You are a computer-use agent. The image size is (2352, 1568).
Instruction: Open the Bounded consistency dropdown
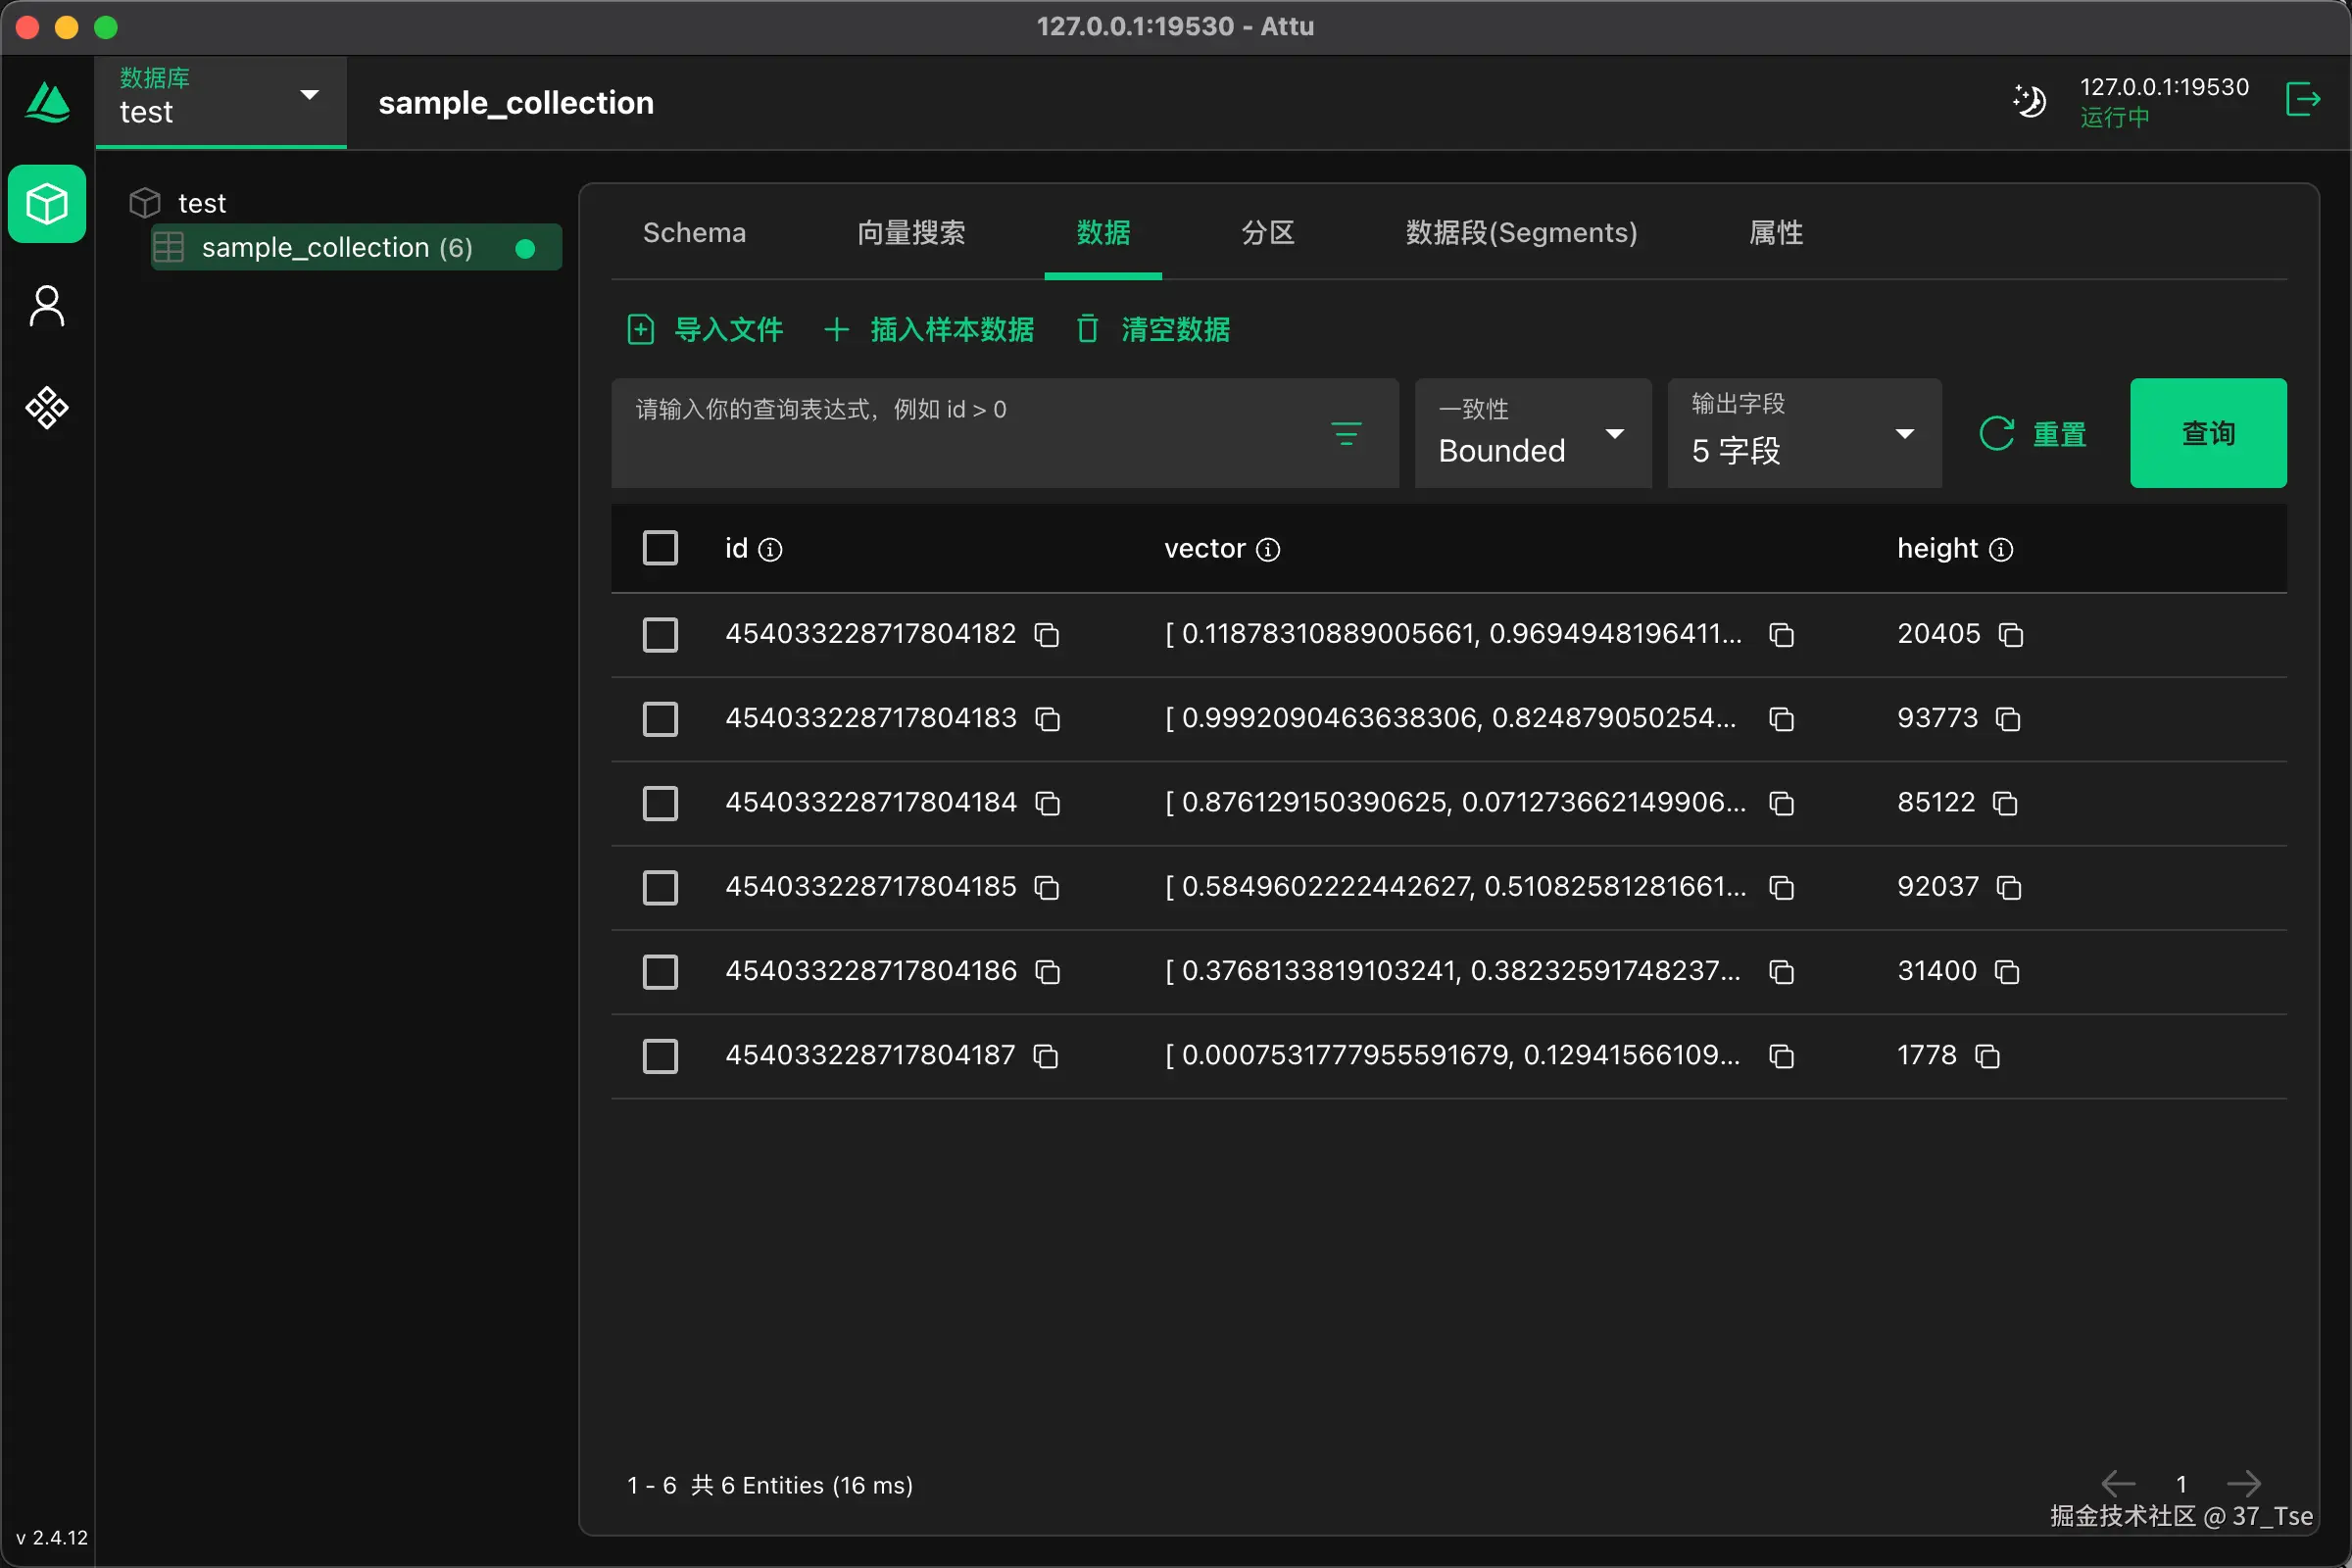tap(1532, 434)
